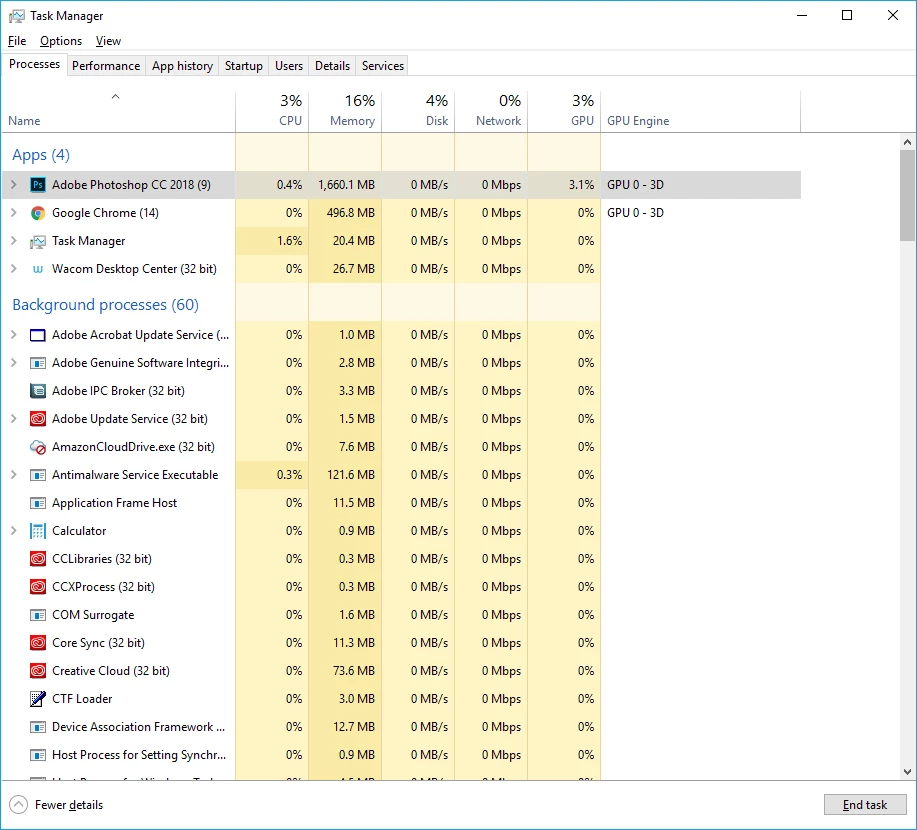The image size is (917, 830).
Task: Click the vertical scrollbar thumb
Action: pos(907,195)
